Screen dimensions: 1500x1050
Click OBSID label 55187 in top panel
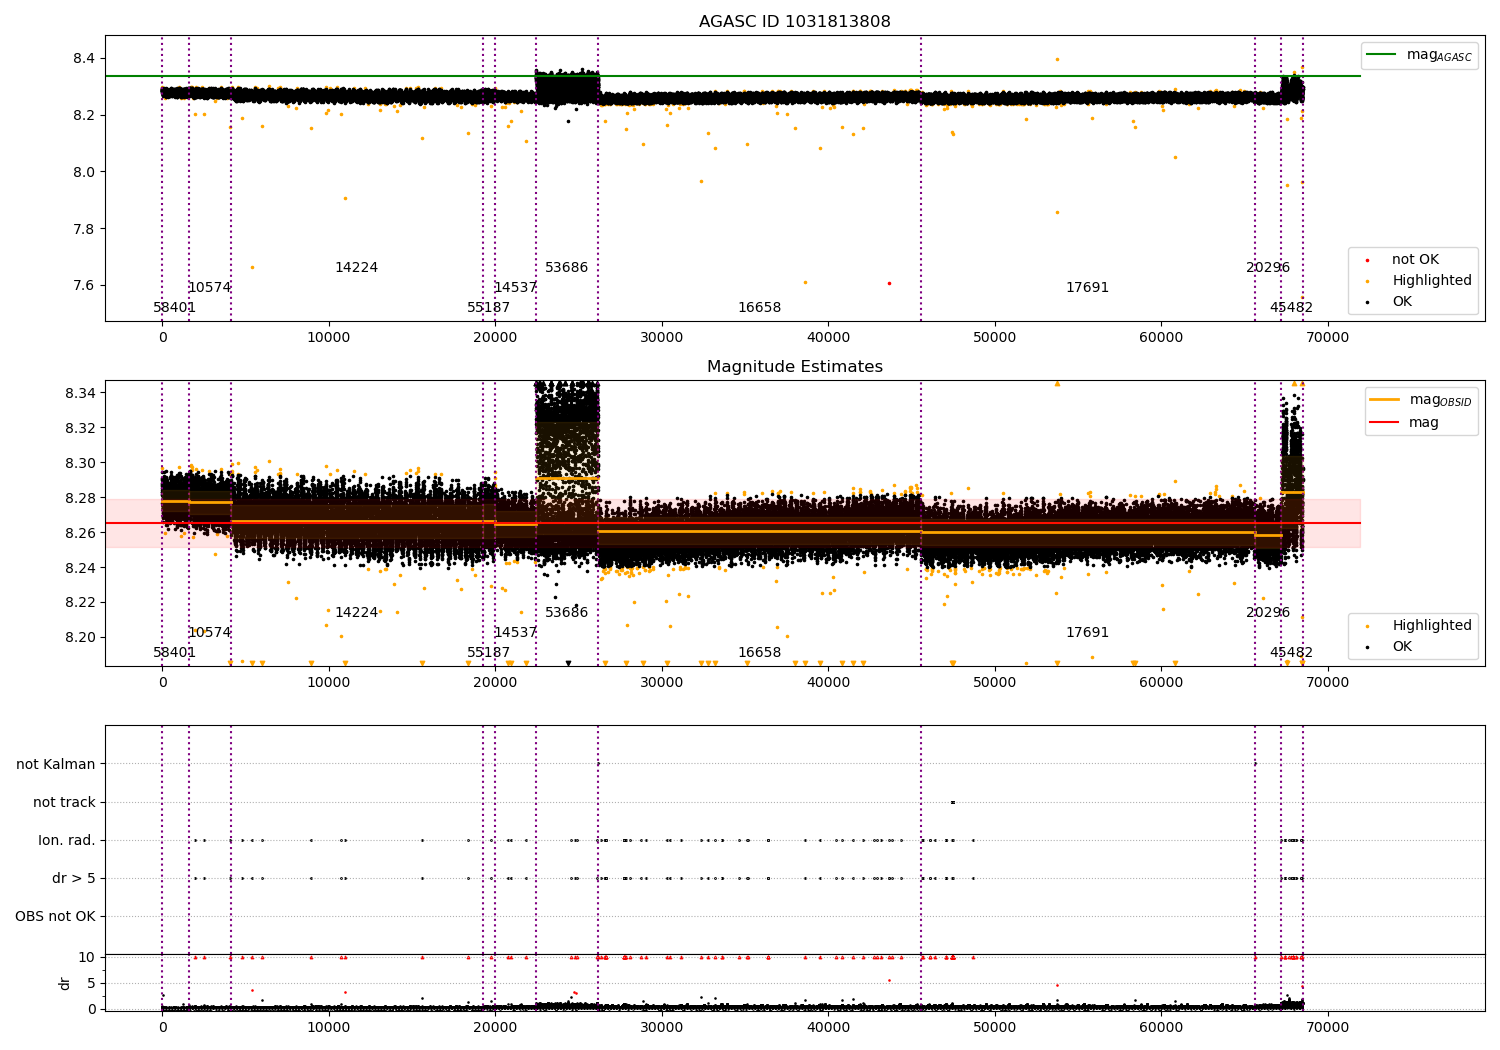tap(489, 308)
